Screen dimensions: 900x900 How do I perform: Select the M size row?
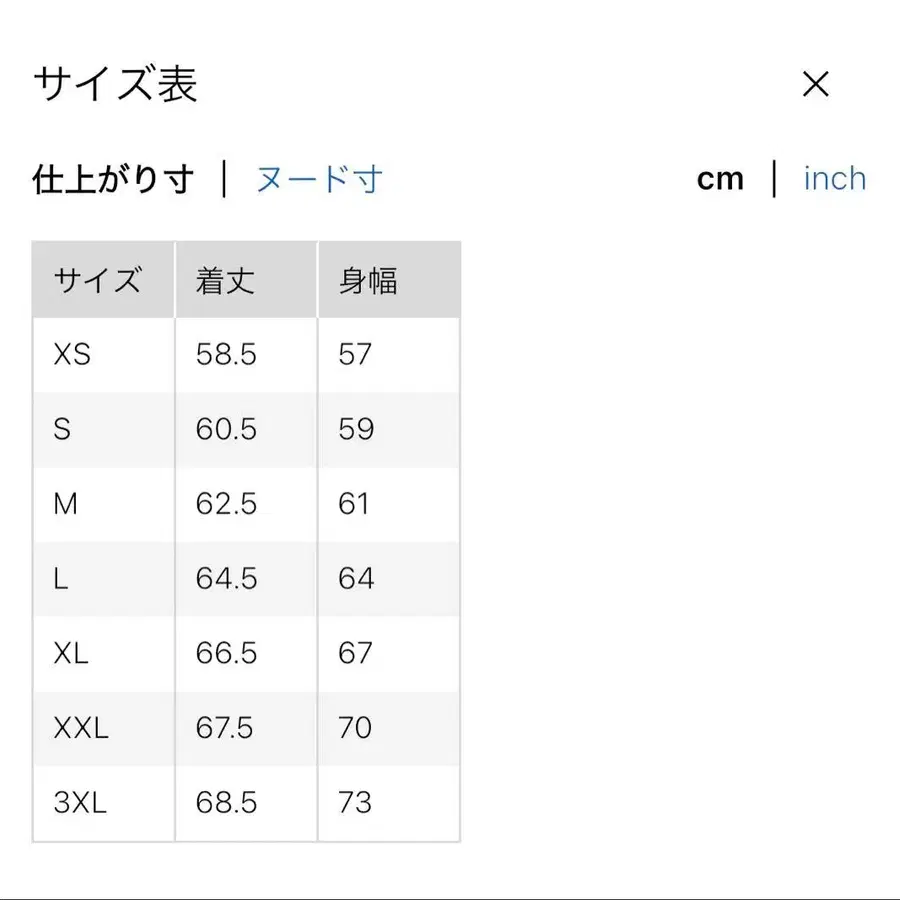[x=100, y=504]
